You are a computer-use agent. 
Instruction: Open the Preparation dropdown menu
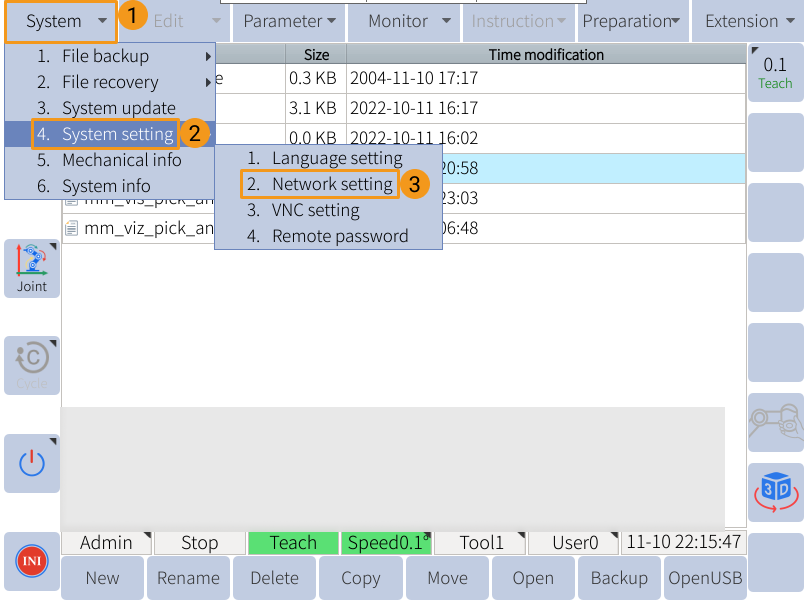[631, 20]
